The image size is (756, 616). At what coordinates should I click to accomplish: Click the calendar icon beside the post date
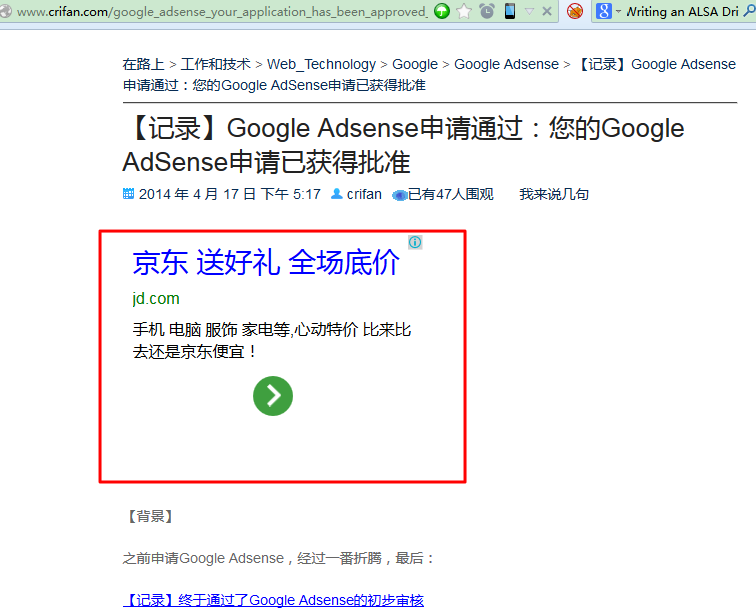tap(128, 194)
